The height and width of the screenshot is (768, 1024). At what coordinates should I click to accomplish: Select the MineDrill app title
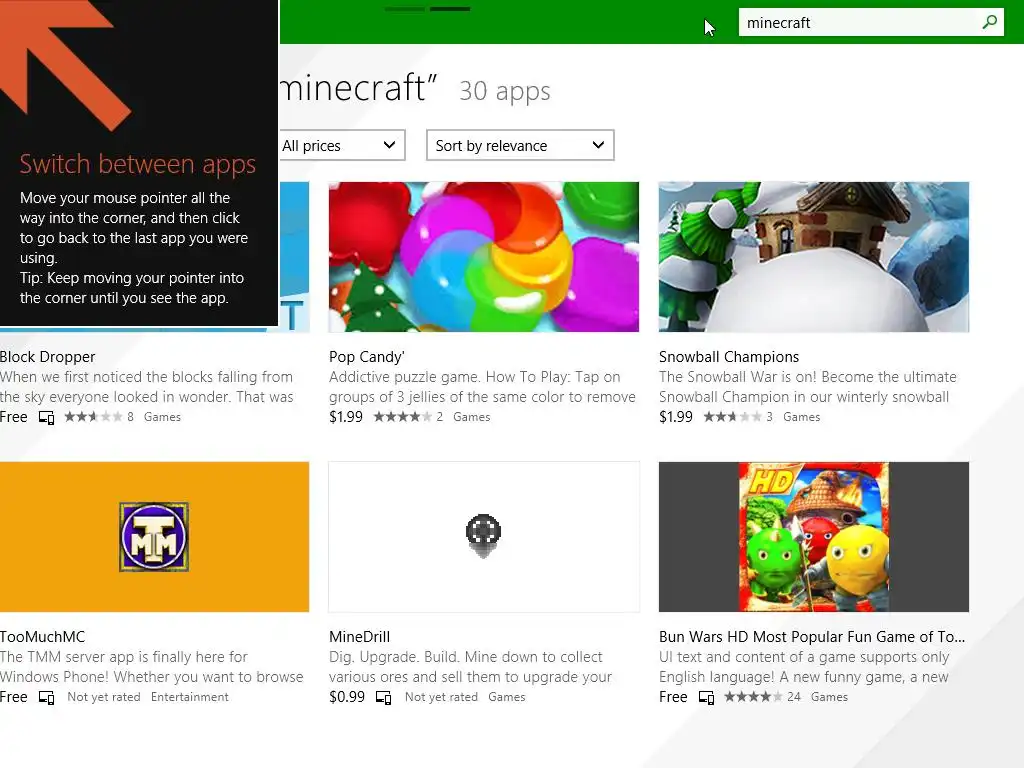pyautogui.click(x=359, y=637)
